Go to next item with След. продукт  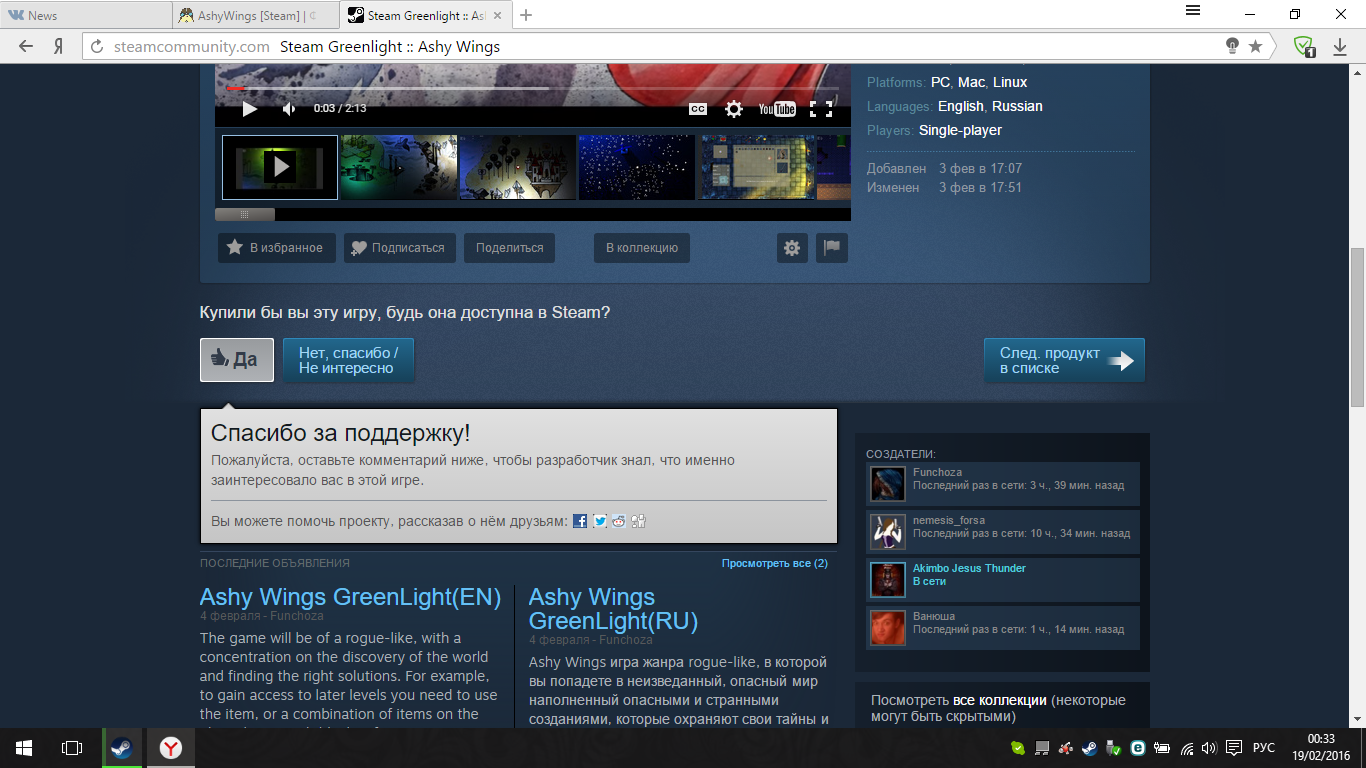tap(1064, 360)
